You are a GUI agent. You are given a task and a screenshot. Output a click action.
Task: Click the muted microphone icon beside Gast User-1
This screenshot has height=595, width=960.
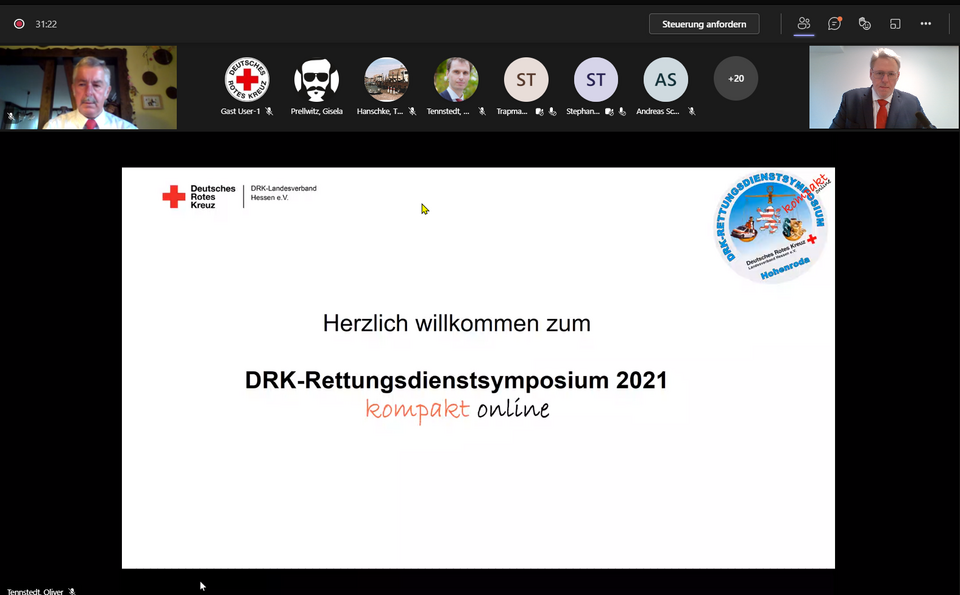[270, 112]
